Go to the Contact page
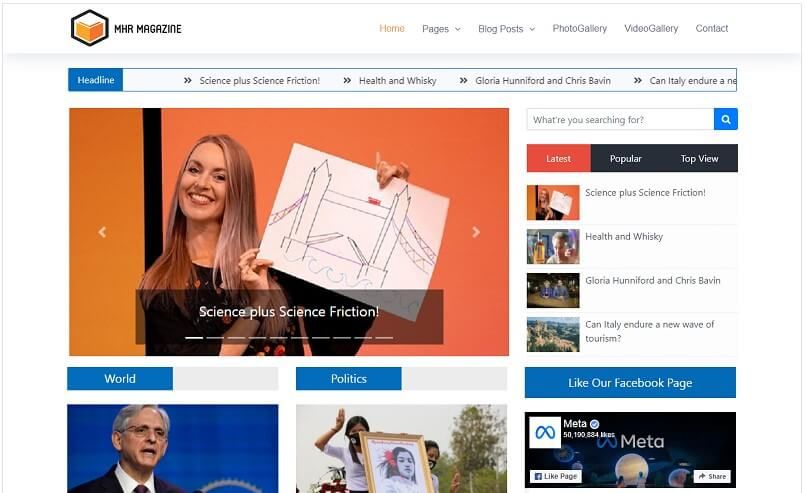The width and height of the screenshot is (806, 493). 711,28
